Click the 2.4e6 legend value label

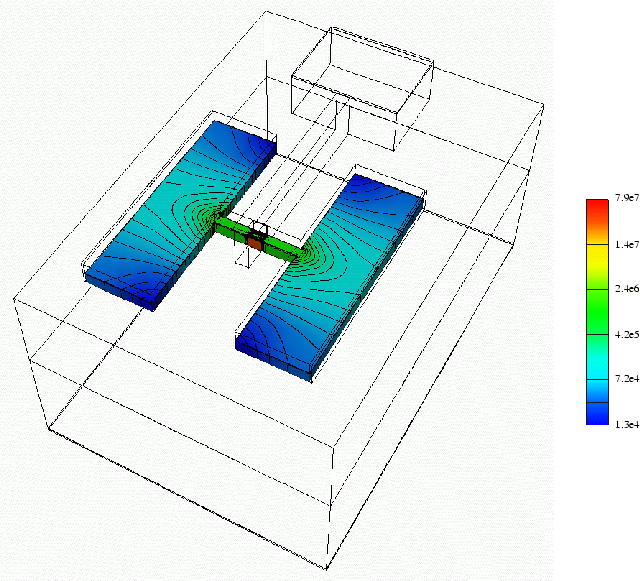coord(627,289)
